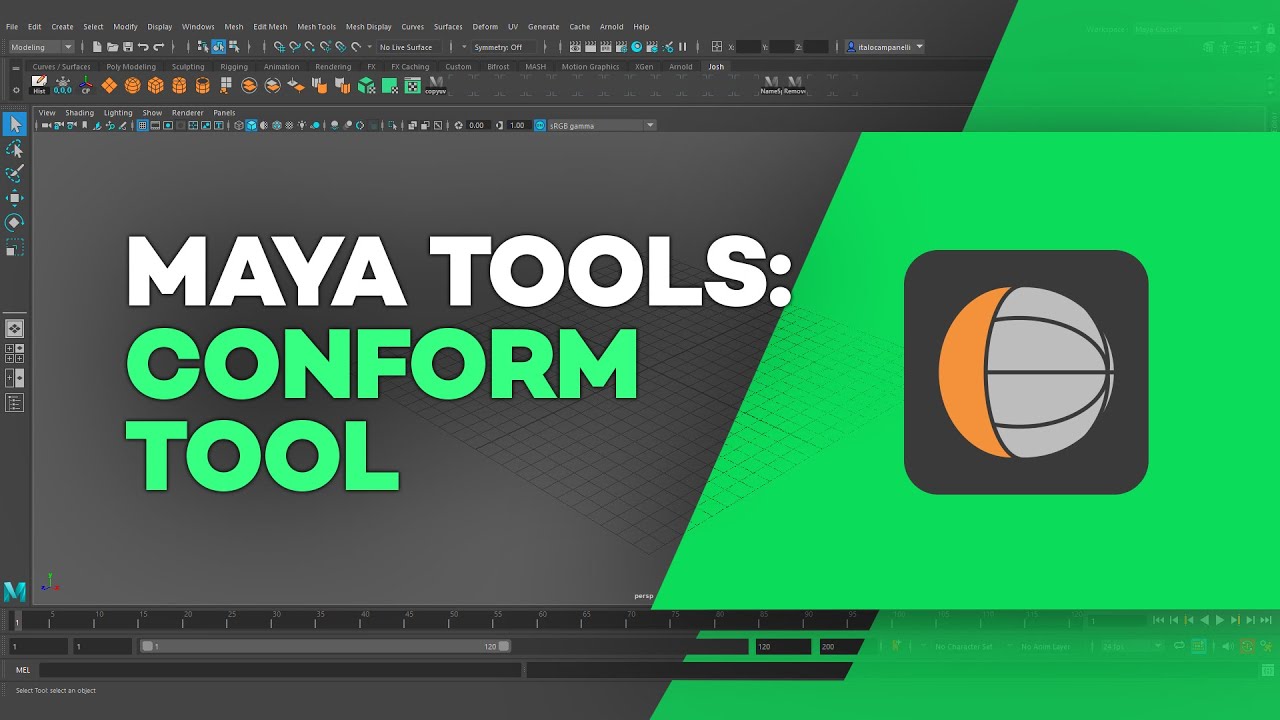
Task: Open the viewport Renderer menu
Action: (x=187, y=113)
